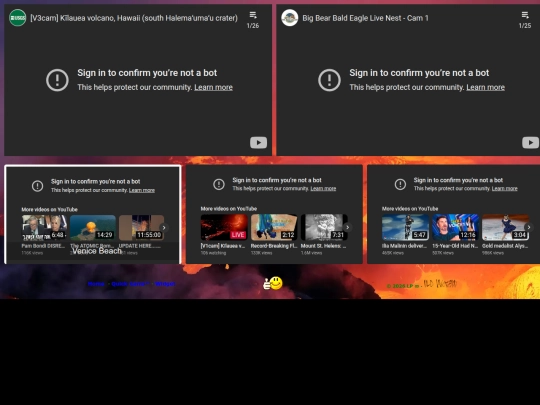Click warning icon in Venice Beach player

[x=38, y=186]
